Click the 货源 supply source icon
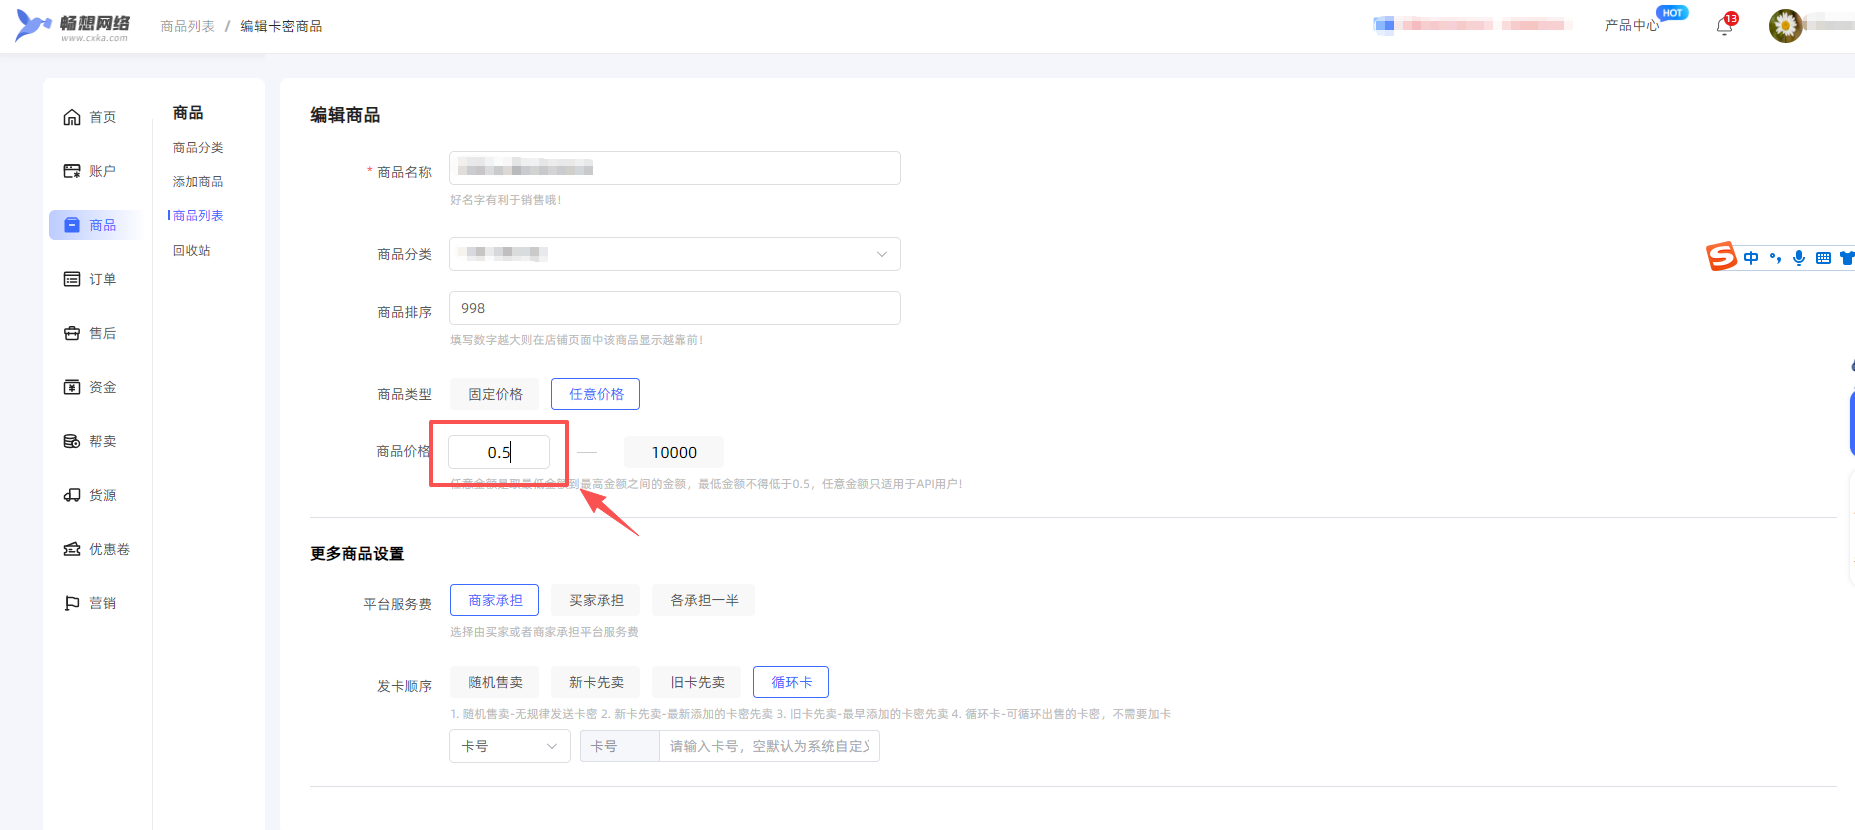This screenshot has width=1855, height=830. (x=72, y=495)
